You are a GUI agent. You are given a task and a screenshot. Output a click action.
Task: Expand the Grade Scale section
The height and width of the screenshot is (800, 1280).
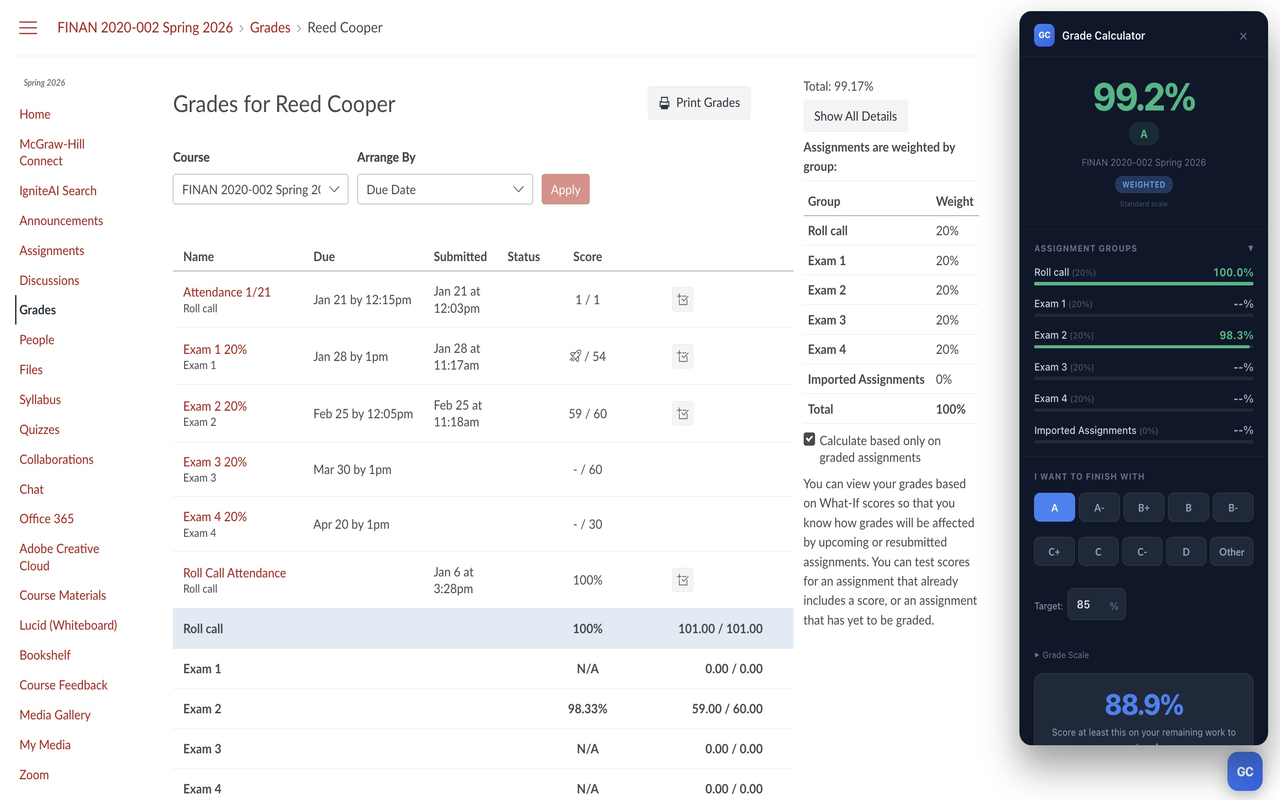(1062, 655)
